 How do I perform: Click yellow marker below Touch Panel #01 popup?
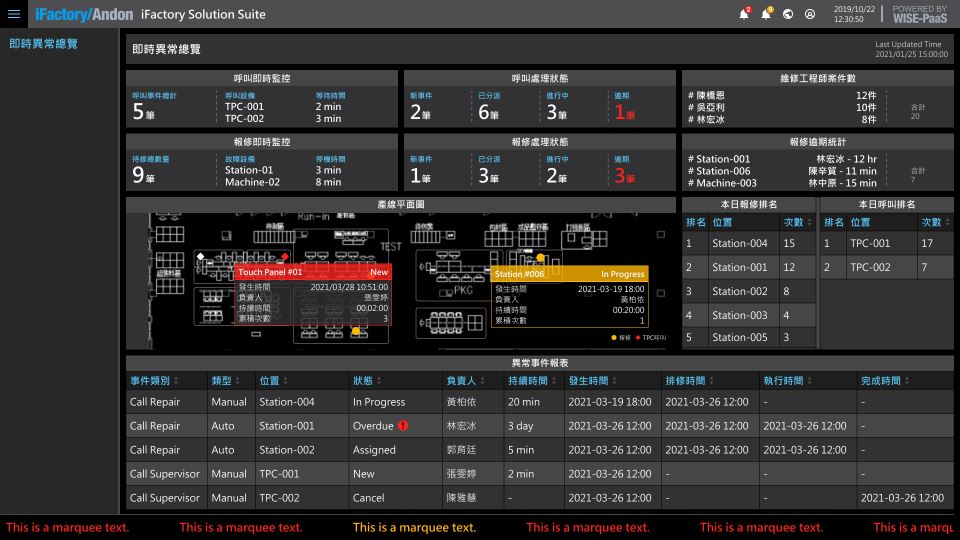tap(355, 331)
